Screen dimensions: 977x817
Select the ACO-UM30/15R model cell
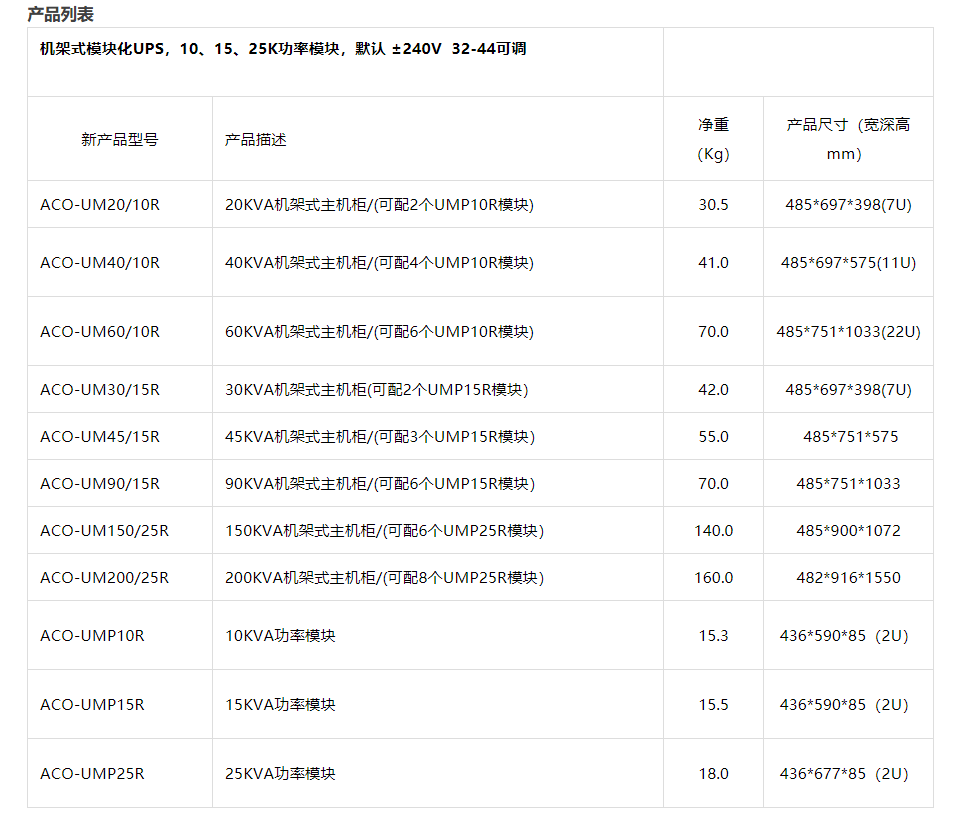click(100, 390)
